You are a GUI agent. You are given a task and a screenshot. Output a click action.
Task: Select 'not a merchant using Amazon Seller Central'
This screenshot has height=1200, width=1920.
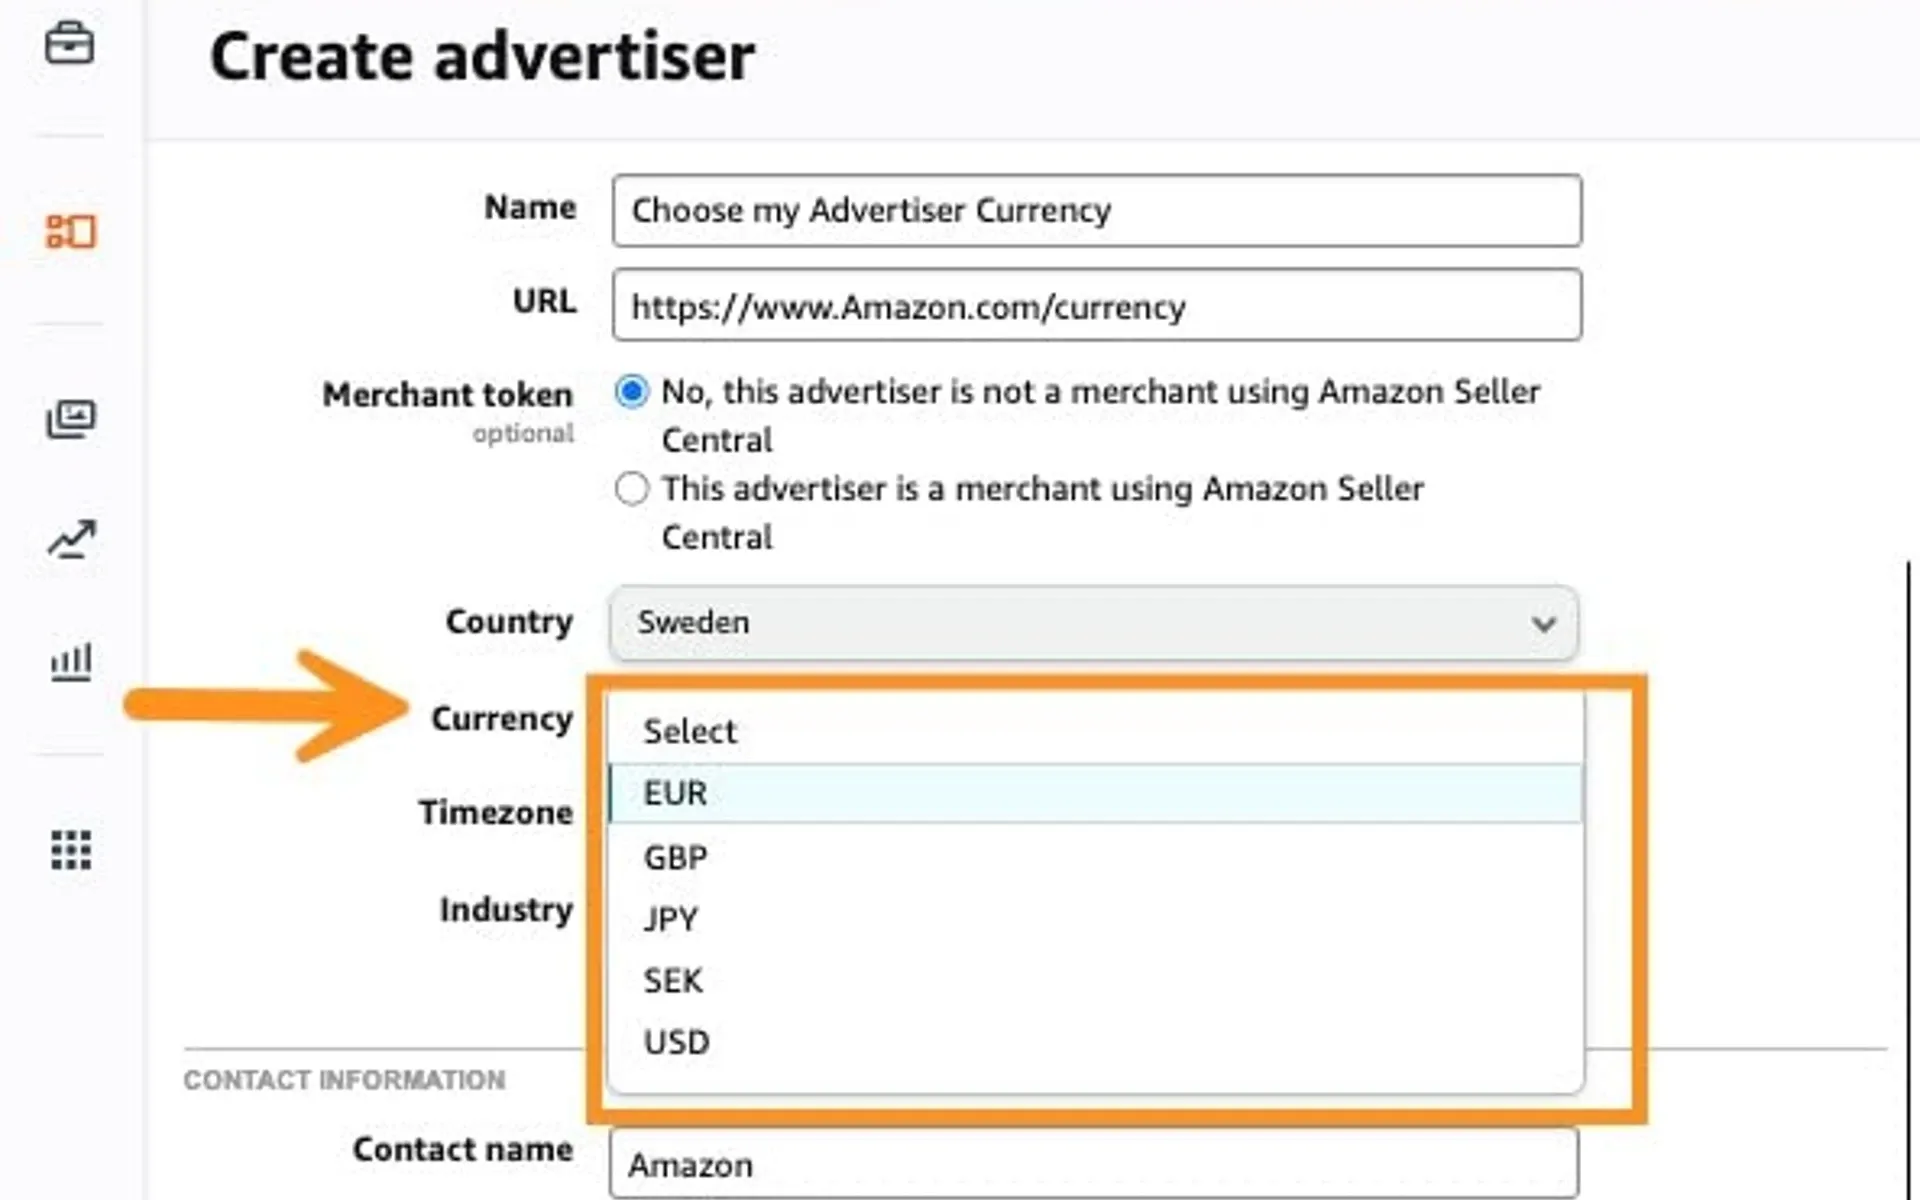(632, 393)
